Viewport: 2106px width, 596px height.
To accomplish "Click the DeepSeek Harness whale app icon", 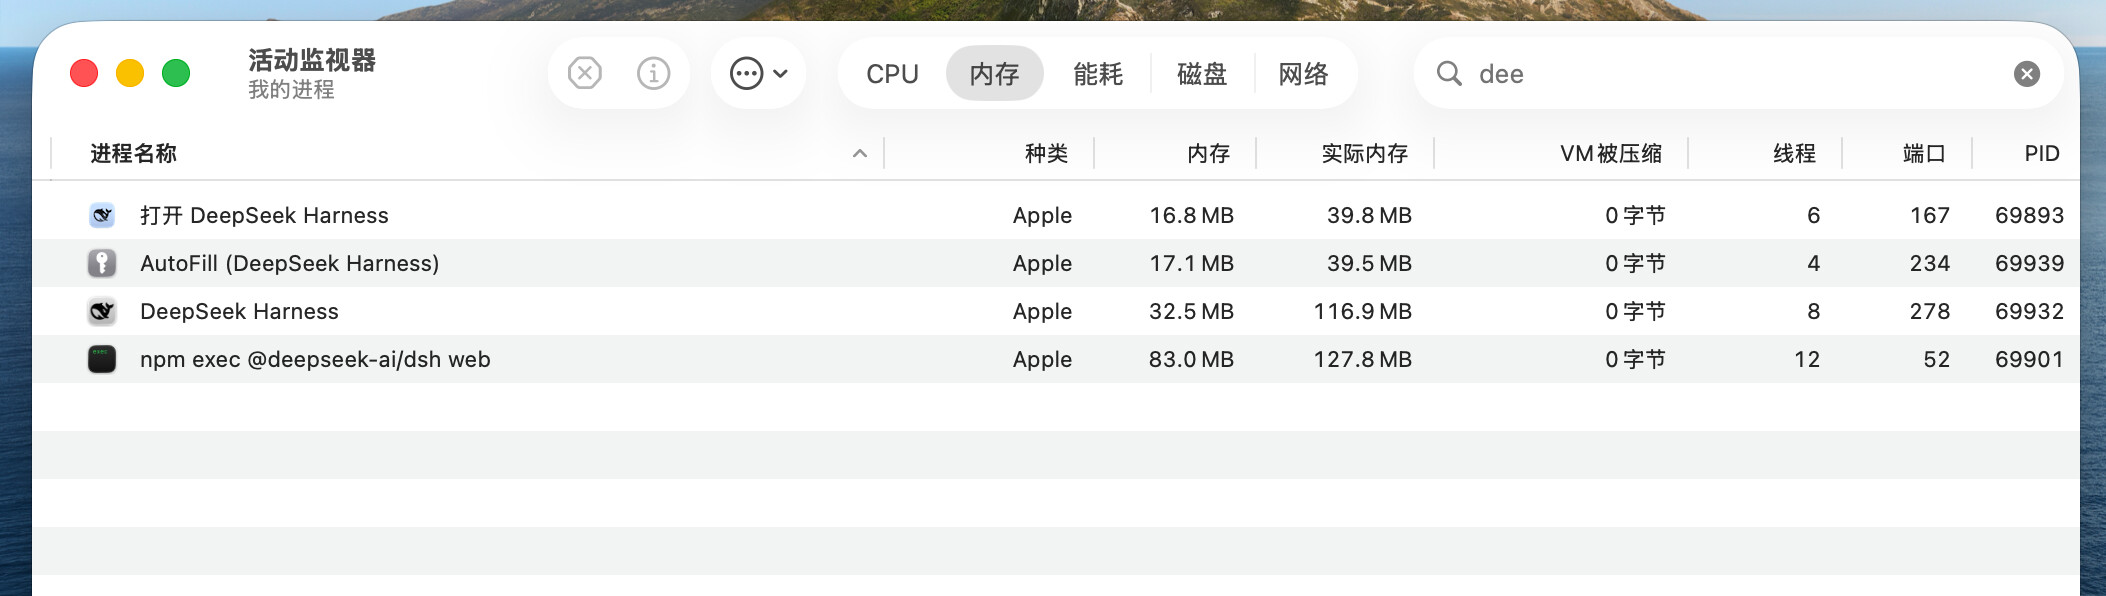I will [x=102, y=311].
